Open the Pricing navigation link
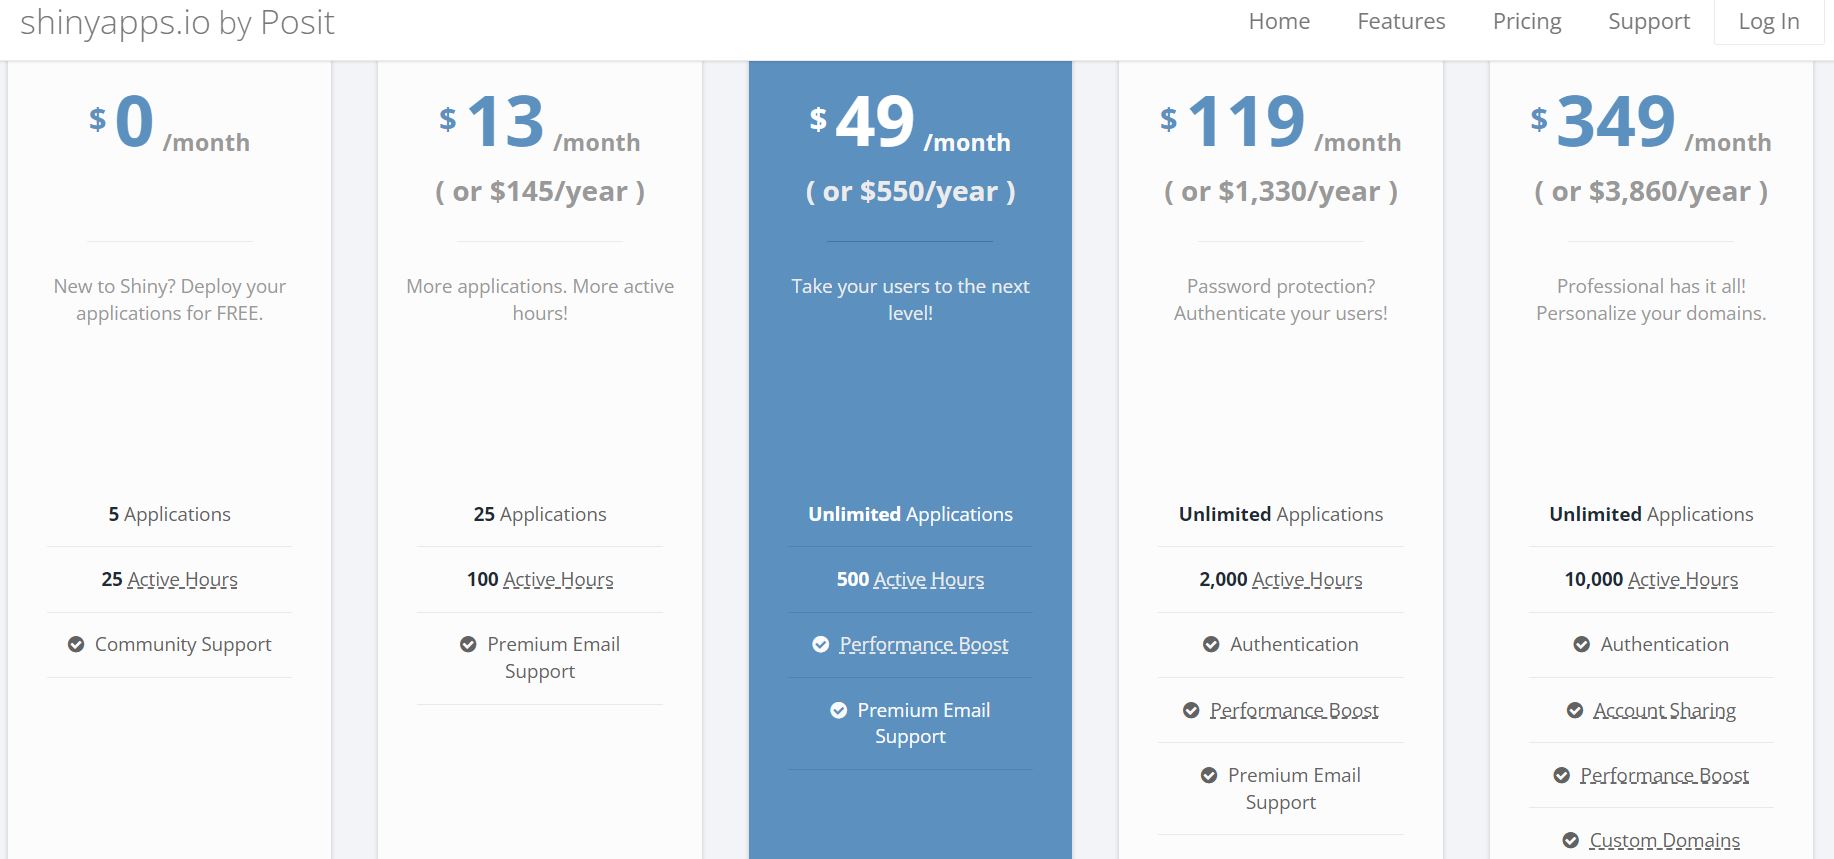Image resolution: width=1834 pixels, height=859 pixels. click(1526, 22)
